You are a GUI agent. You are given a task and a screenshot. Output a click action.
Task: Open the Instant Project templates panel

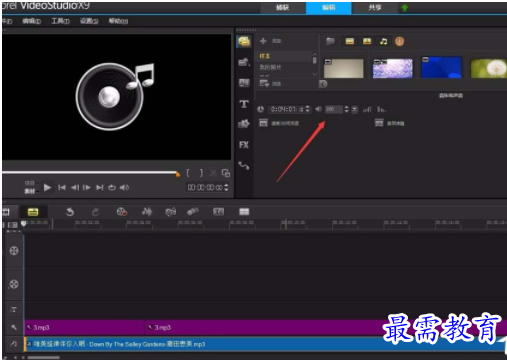pos(244,62)
